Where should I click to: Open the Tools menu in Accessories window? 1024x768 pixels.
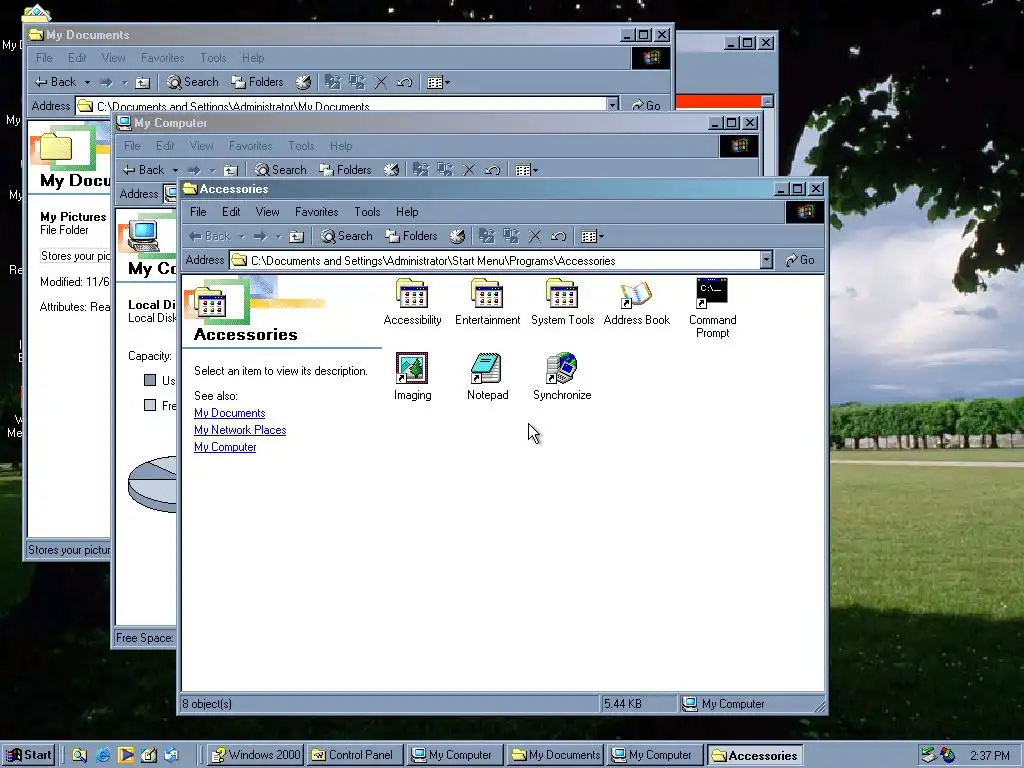[367, 212]
